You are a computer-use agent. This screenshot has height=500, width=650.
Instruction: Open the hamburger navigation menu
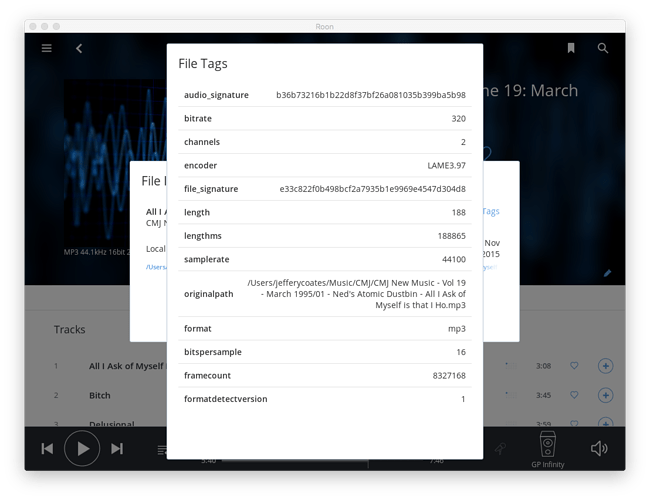point(46,49)
